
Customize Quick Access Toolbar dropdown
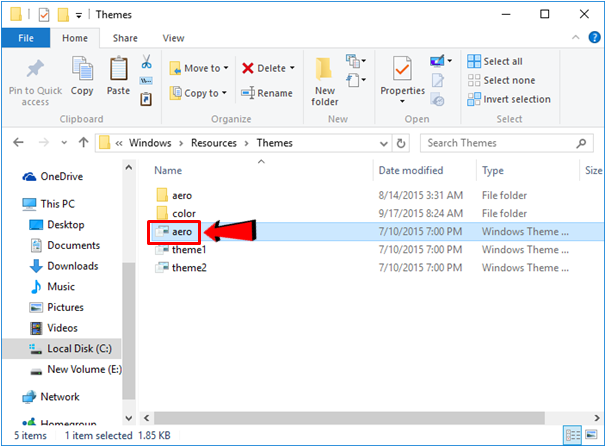78,15
